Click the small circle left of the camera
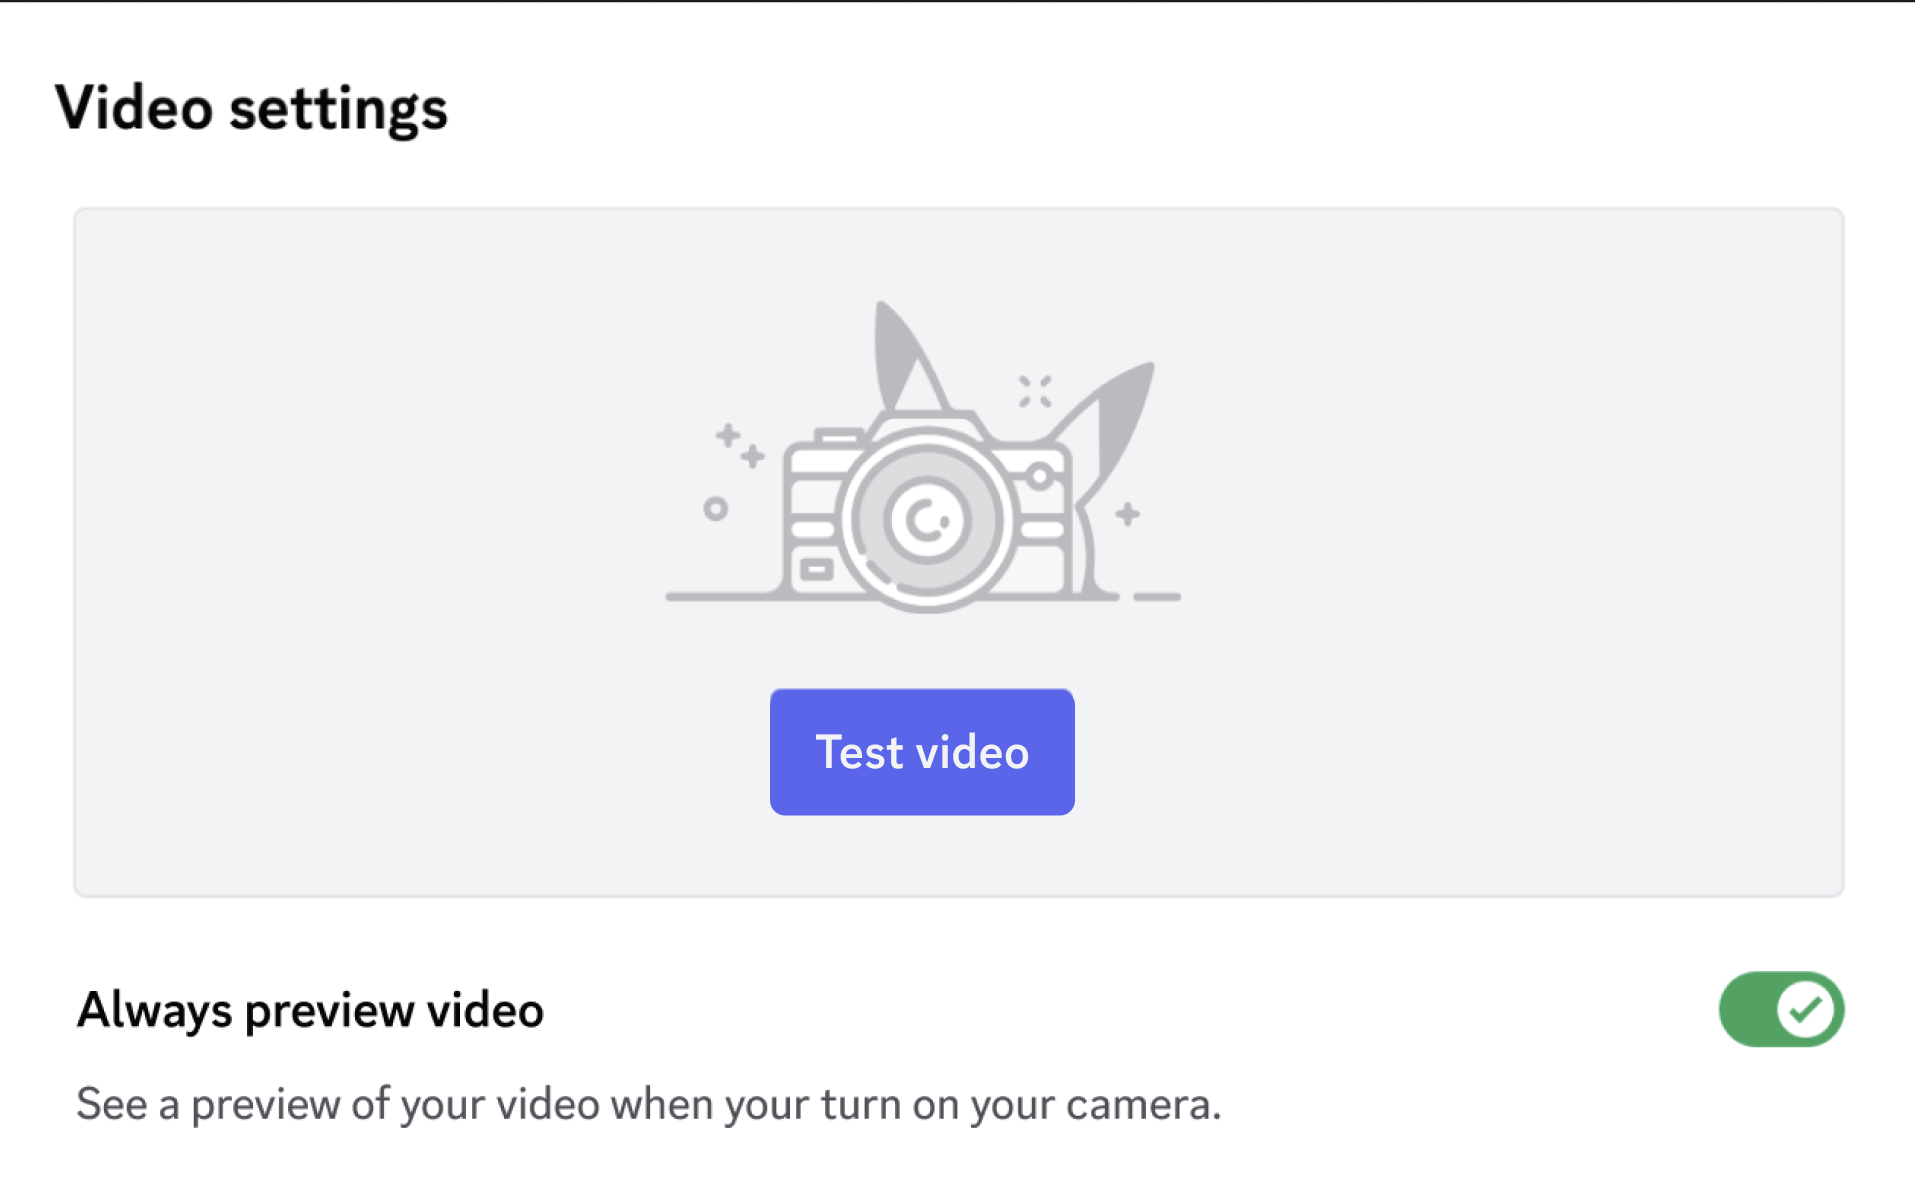The height and width of the screenshot is (1200, 1915). (715, 509)
